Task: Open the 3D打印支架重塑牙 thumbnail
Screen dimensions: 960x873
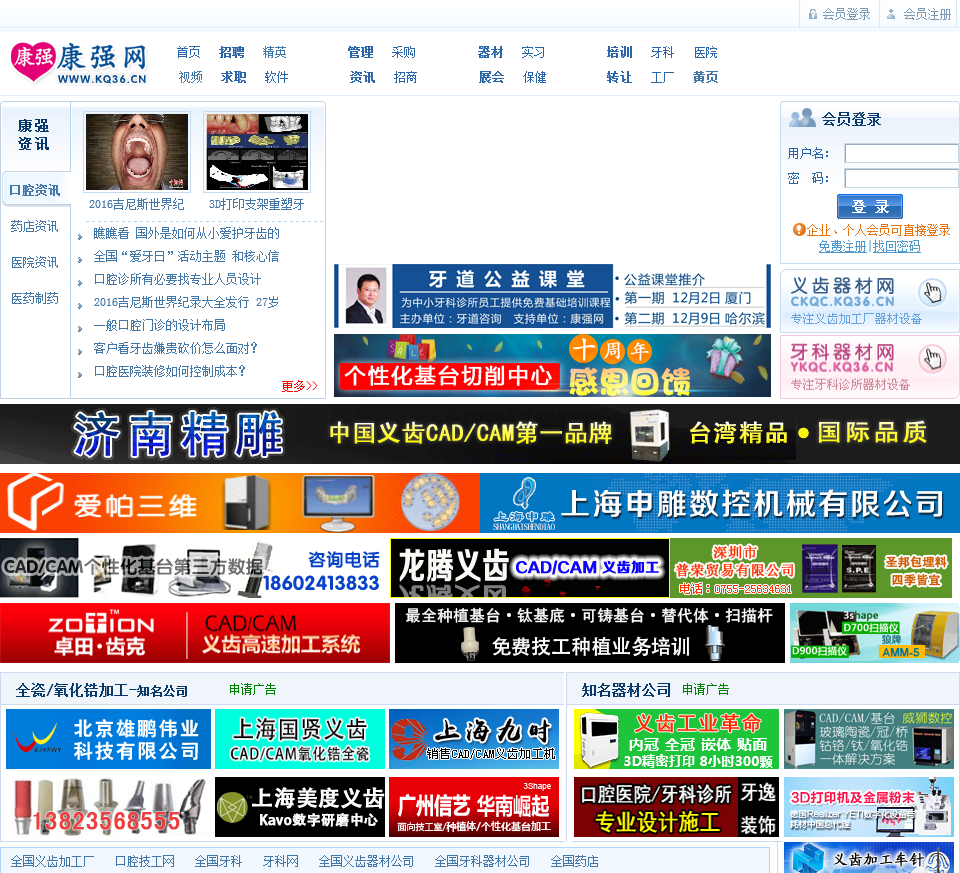Action: [x=257, y=152]
